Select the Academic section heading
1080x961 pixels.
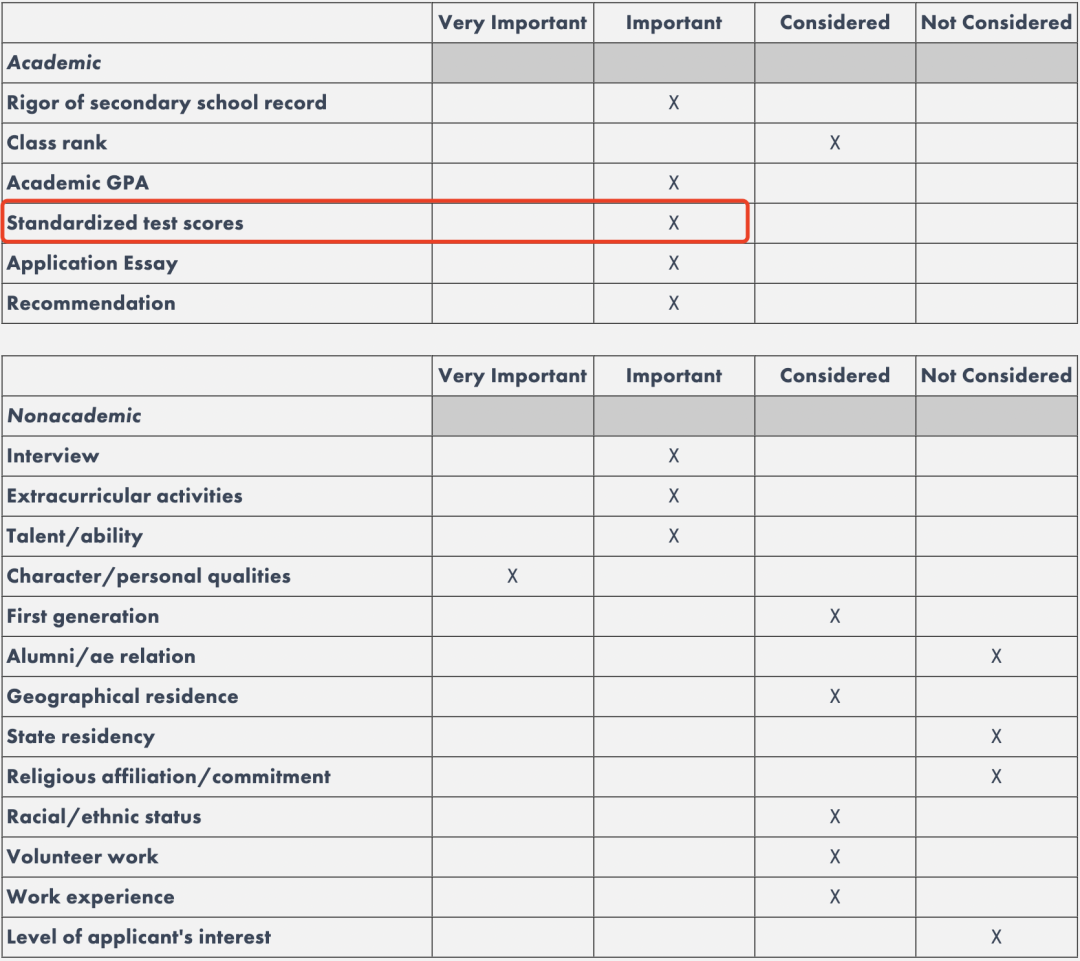pos(54,63)
